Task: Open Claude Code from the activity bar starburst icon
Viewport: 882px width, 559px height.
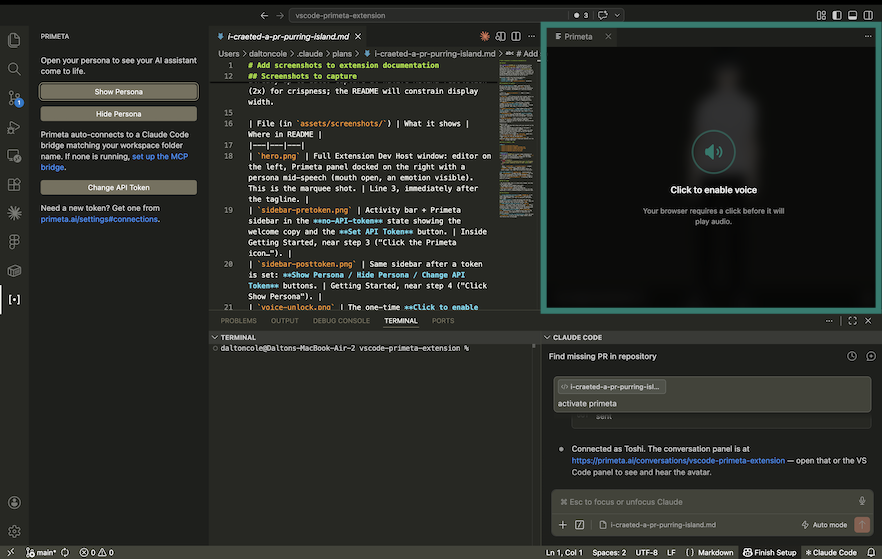Action: pos(14,213)
